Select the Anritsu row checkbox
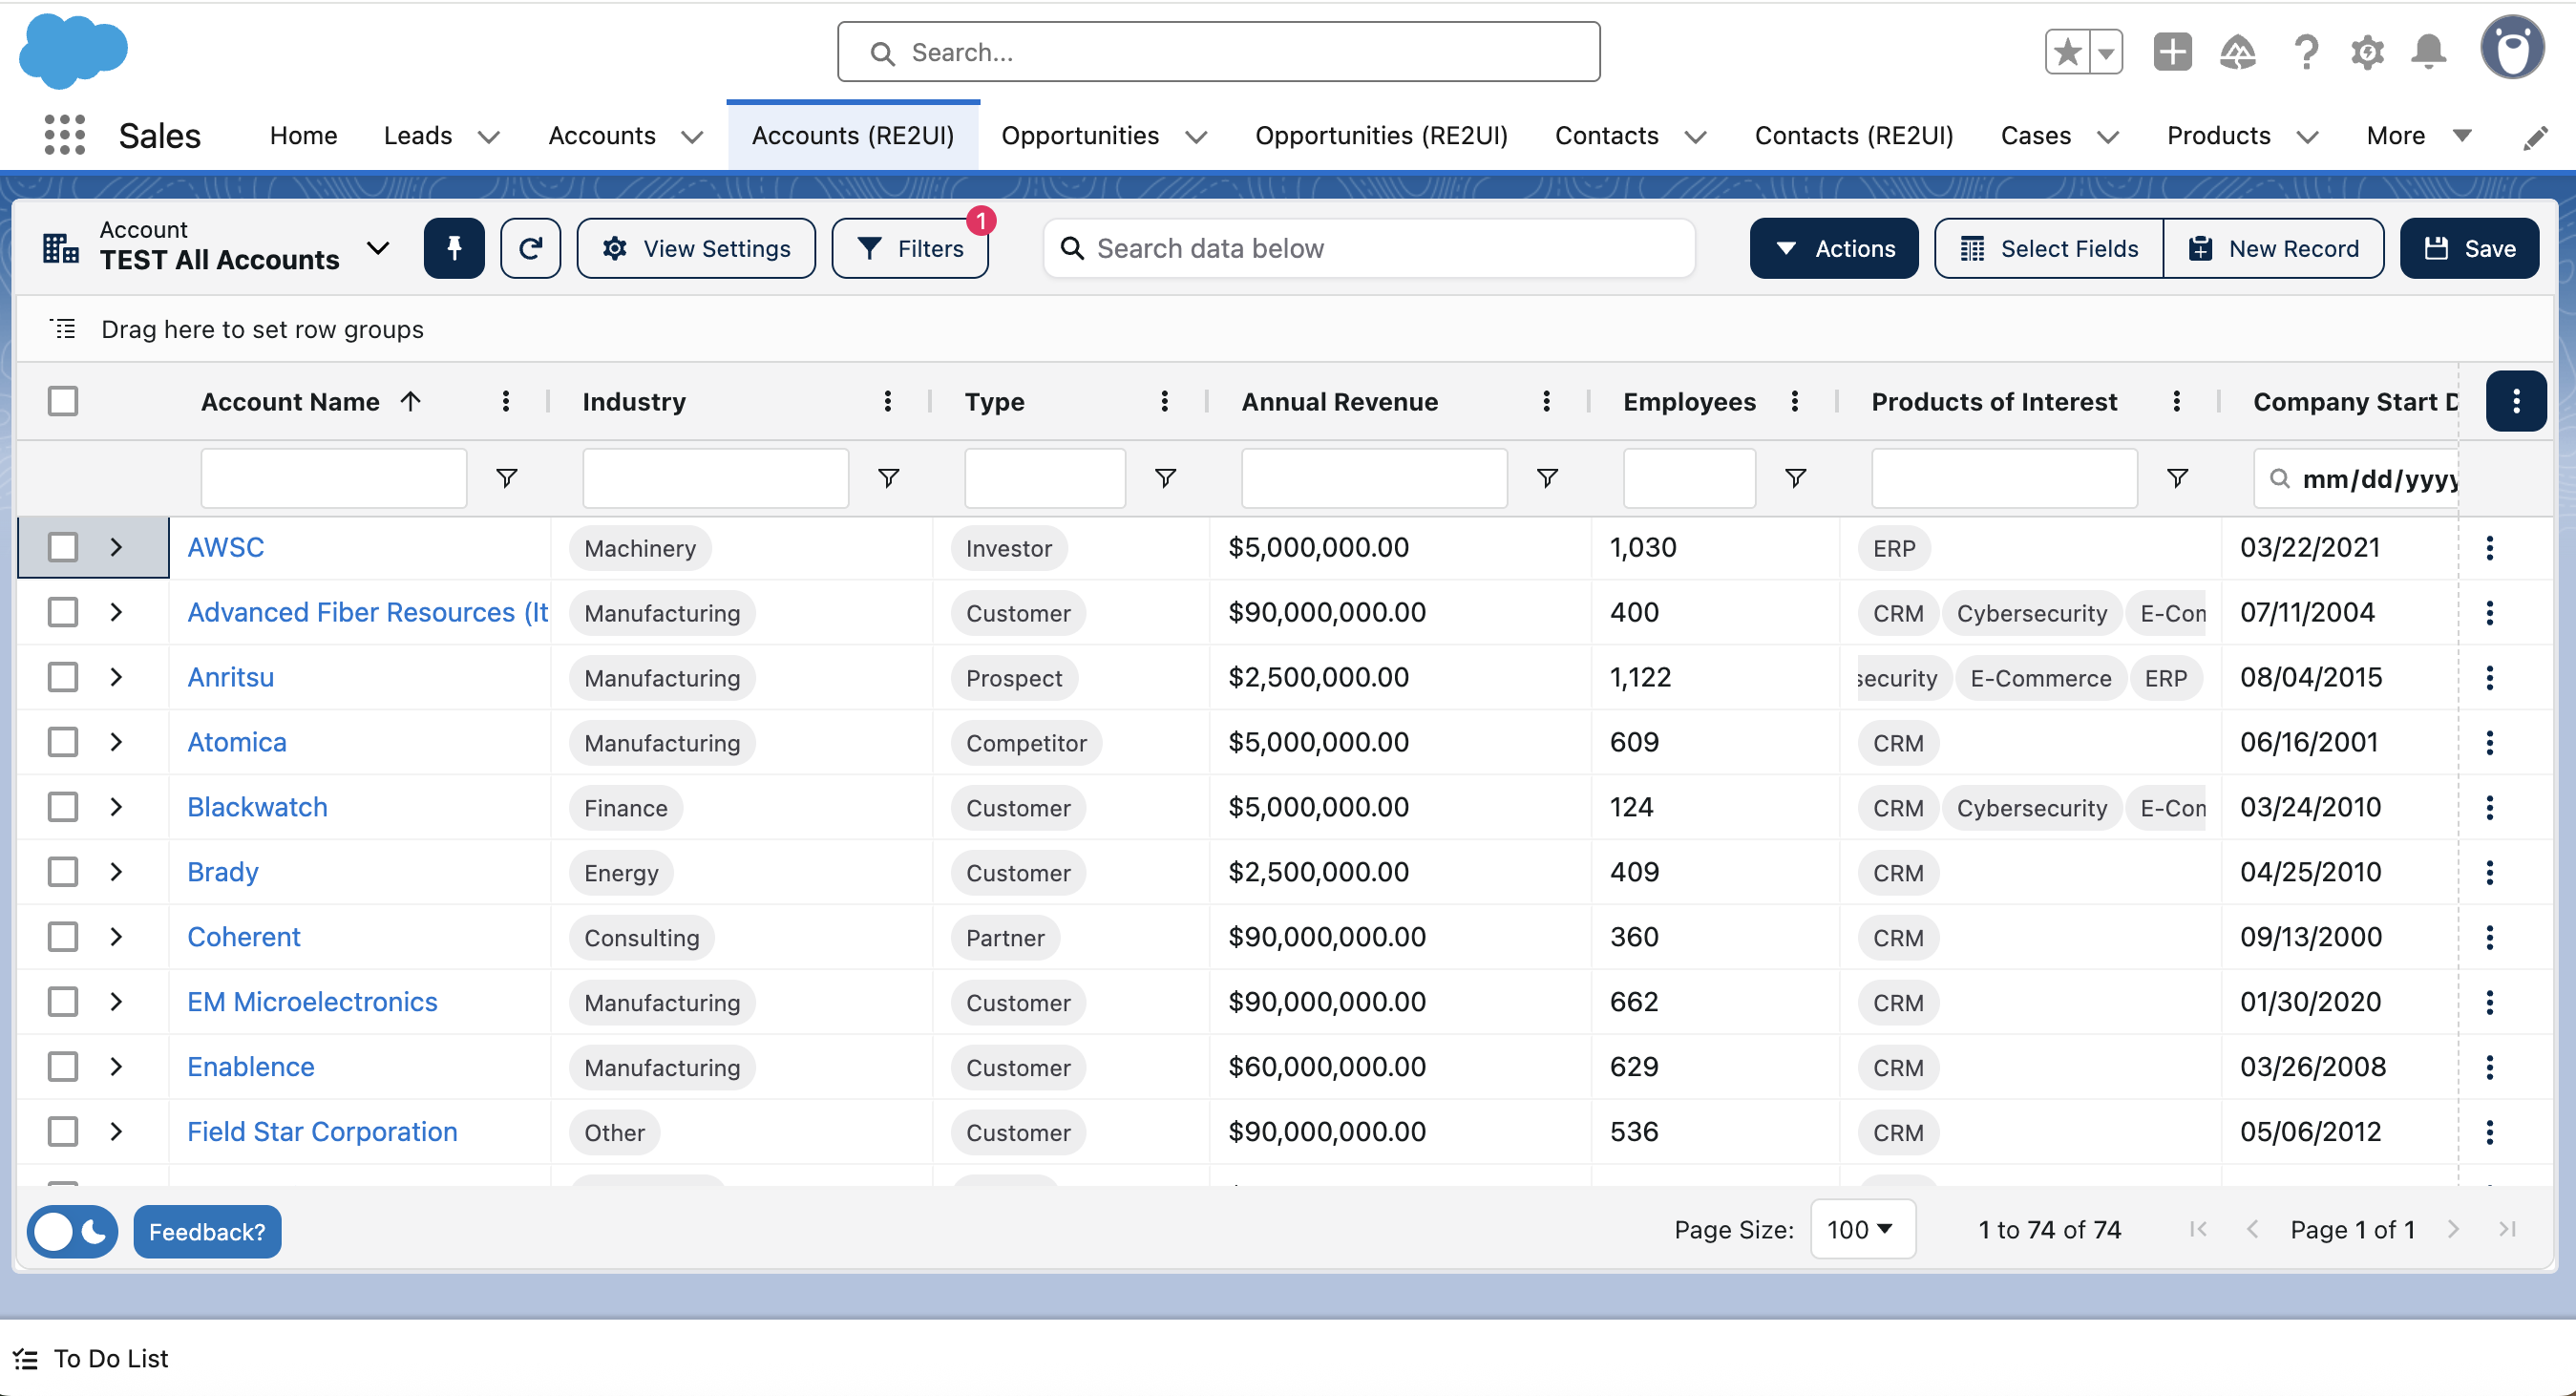This screenshot has height=1396, width=2576. pyautogui.click(x=63, y=677)
